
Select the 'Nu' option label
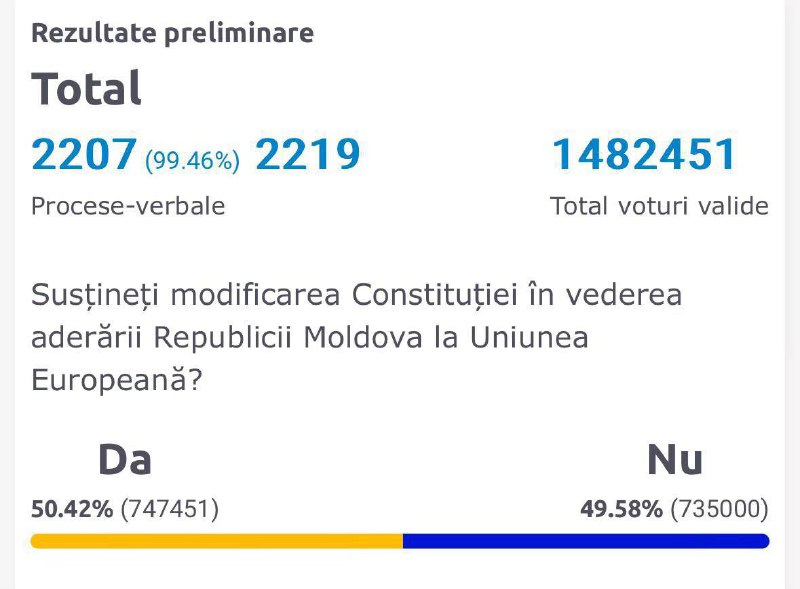pos(675,460)
